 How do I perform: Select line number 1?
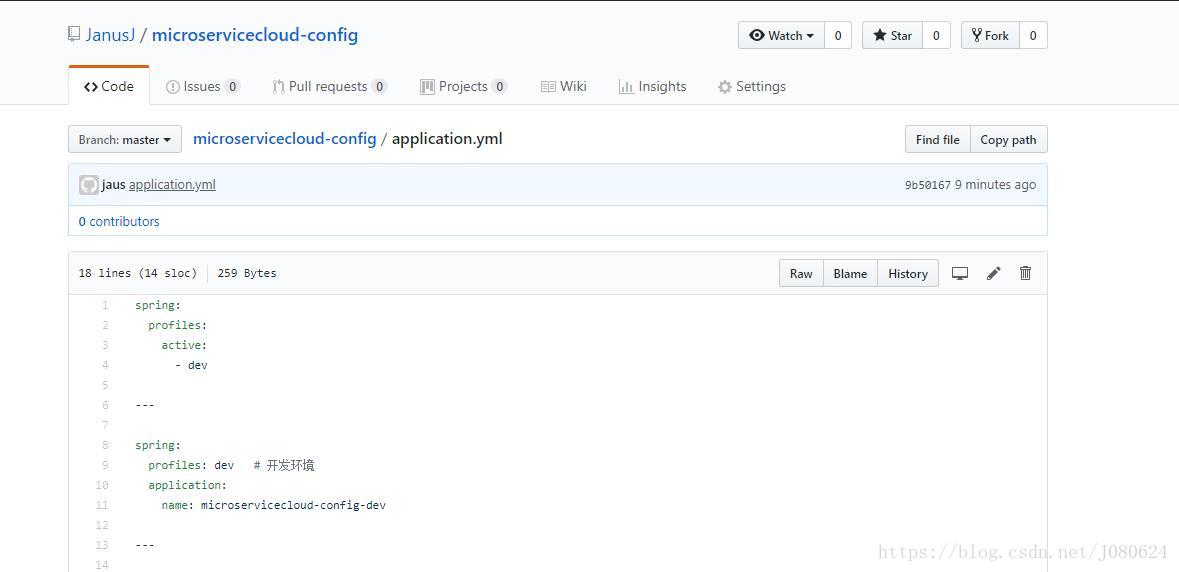[105, 305]
